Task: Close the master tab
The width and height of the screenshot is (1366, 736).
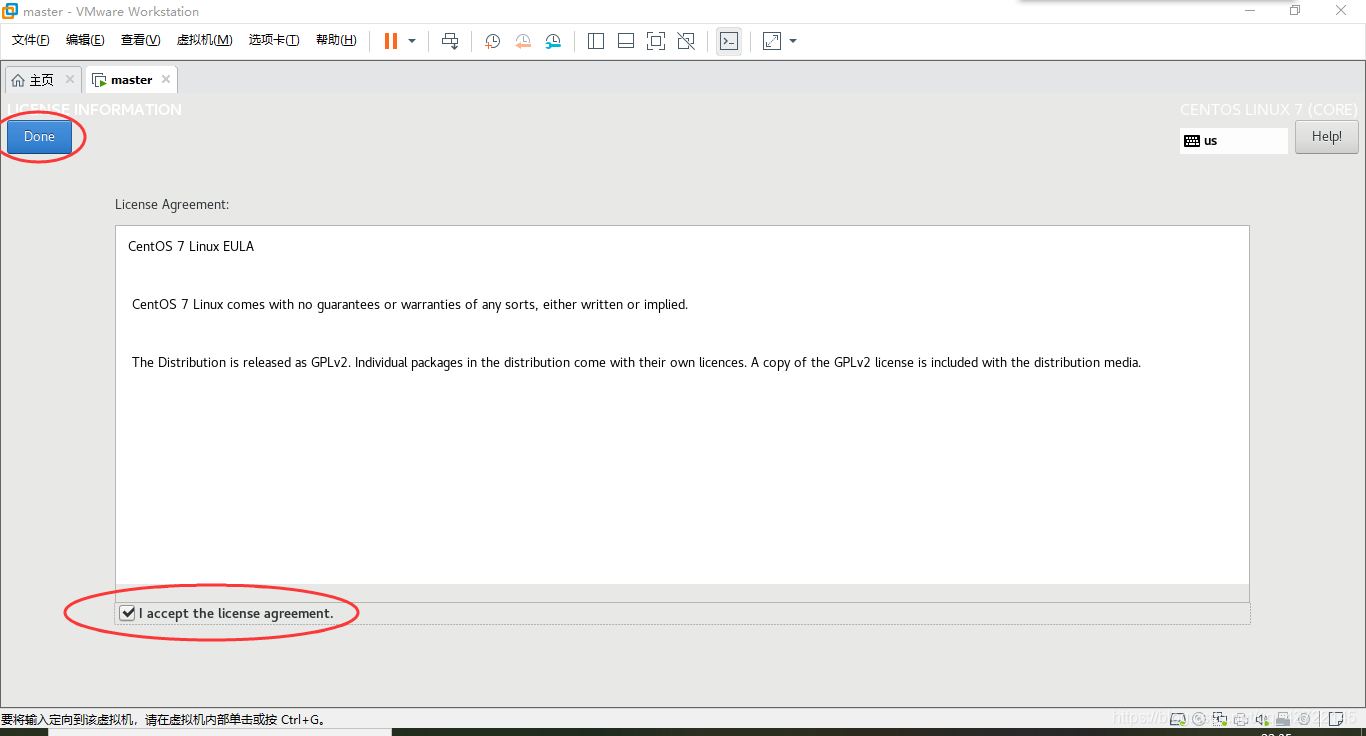Action: pos(166,79)
